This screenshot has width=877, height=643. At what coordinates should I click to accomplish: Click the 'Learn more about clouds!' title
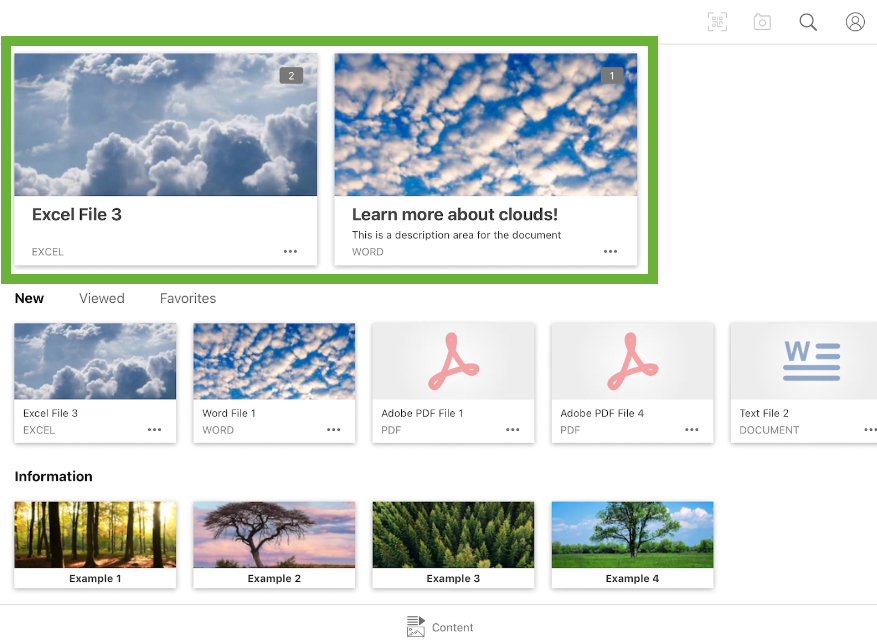[455, 215]
